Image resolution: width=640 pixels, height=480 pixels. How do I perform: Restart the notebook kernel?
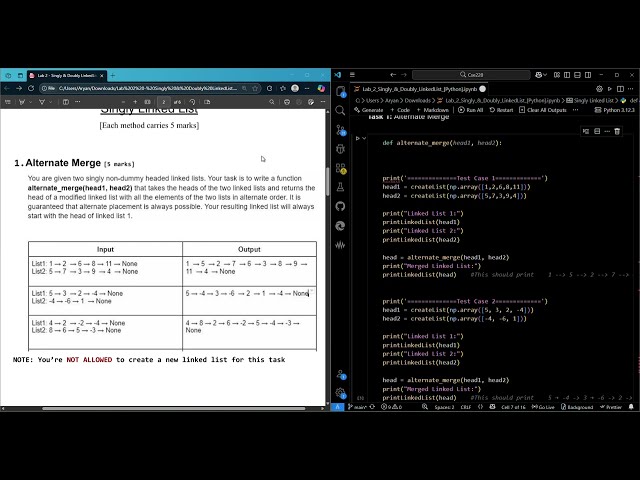501,110
